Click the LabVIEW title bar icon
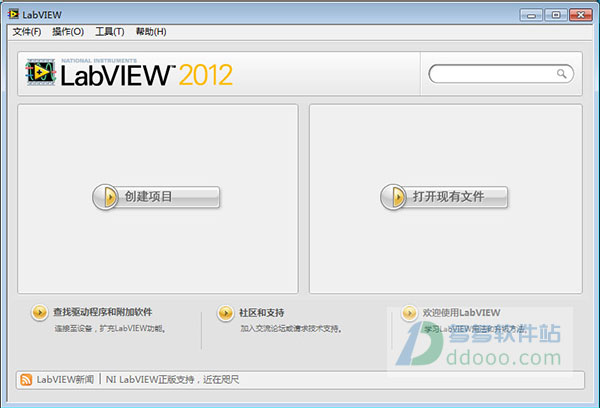Screen dimensions: 600x408 tap(13, 15)
